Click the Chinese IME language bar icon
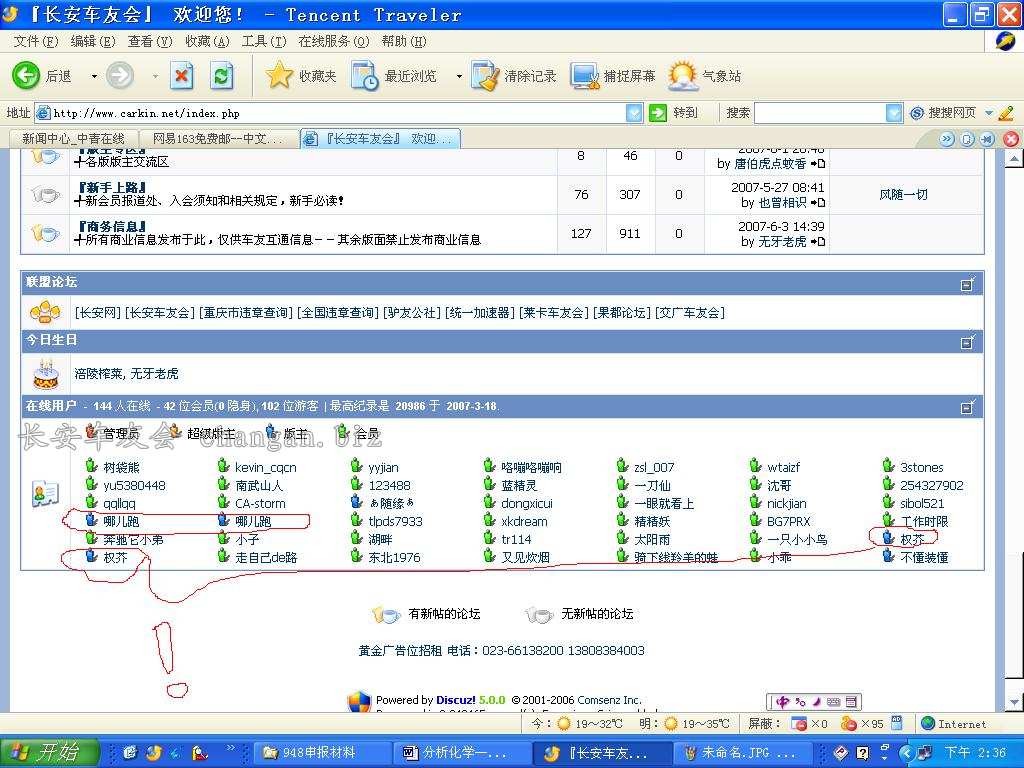 [783, 702]
